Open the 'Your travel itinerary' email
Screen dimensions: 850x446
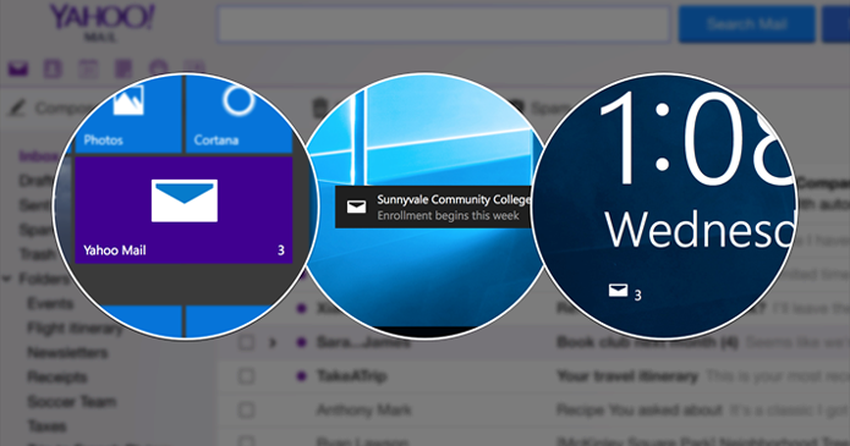pyautogui.click(x=627, y=376)
